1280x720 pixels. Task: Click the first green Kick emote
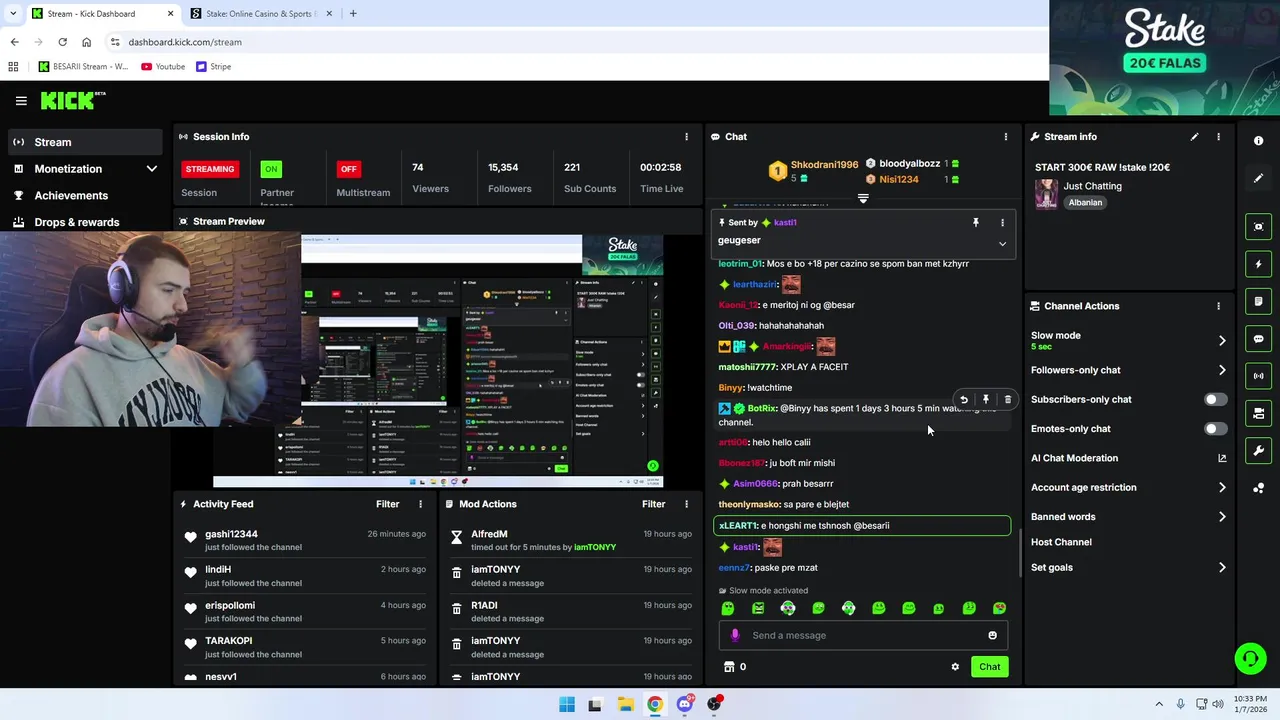point(728,608)
